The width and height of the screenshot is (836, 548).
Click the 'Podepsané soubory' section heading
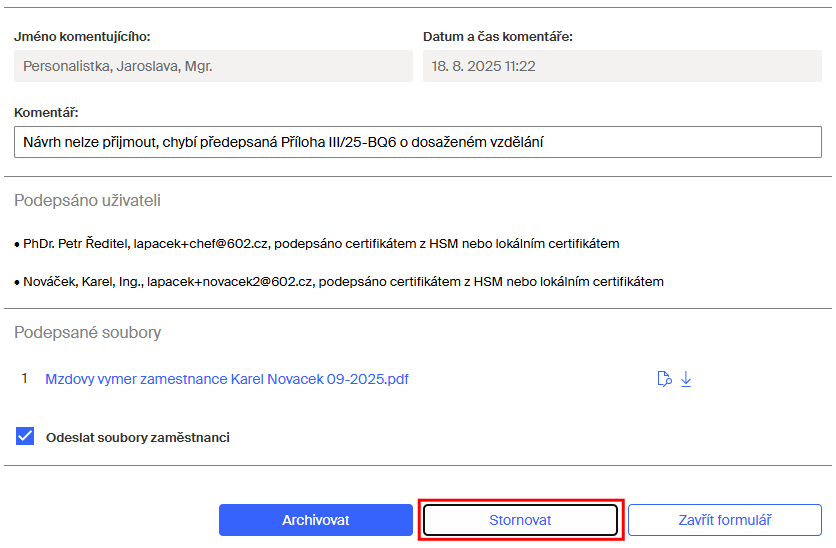pyautogui.click(x=87, y=332)
